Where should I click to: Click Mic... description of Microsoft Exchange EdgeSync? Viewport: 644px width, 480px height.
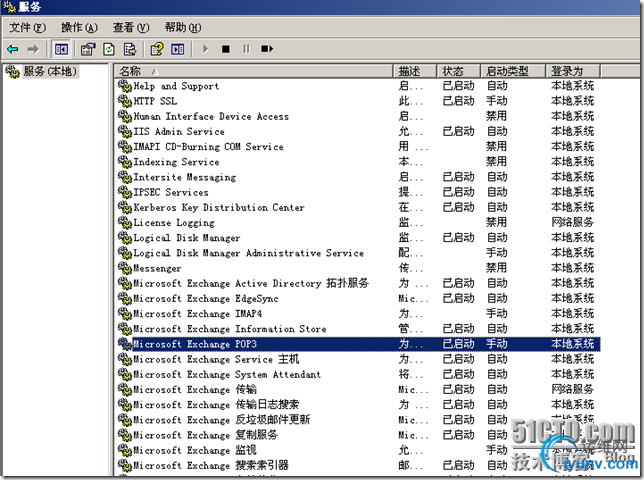(x=413, y=299)
